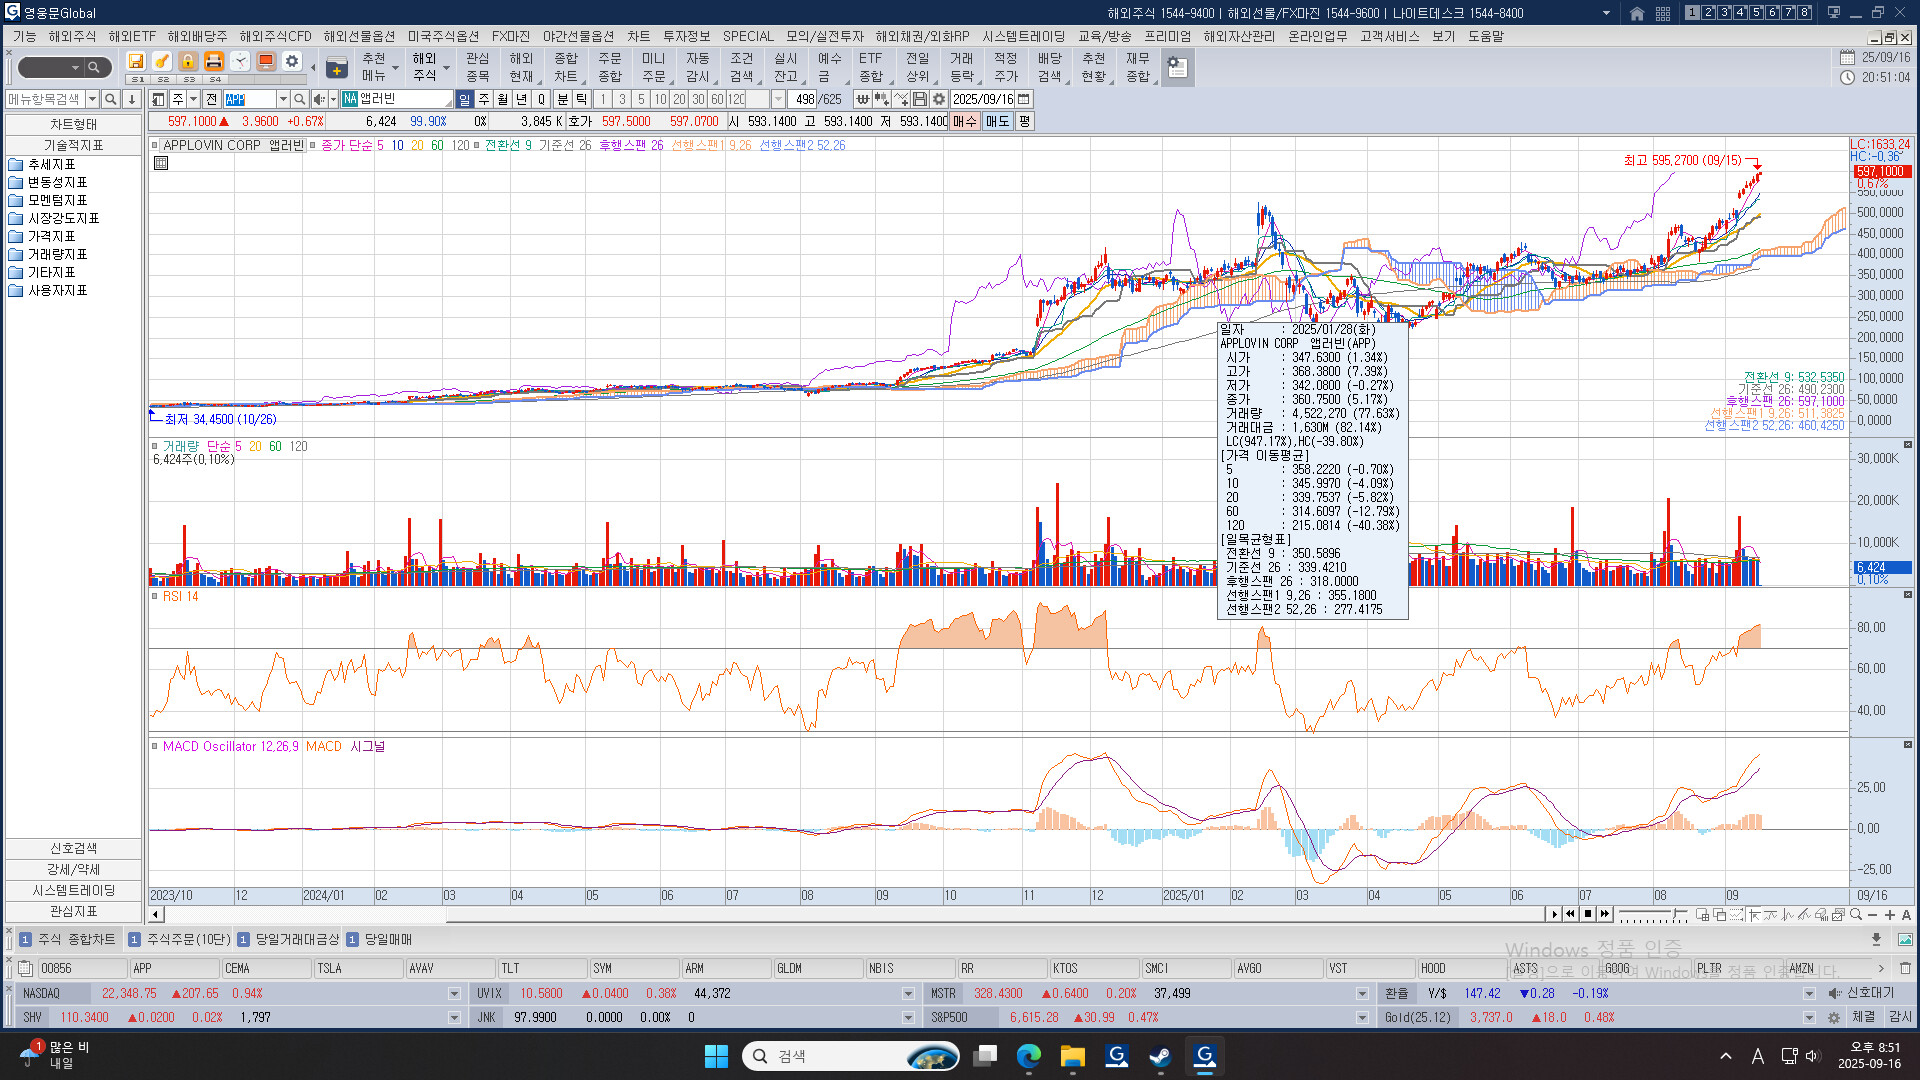Click the magnifier zoom icon under chart

point(1856,914)
